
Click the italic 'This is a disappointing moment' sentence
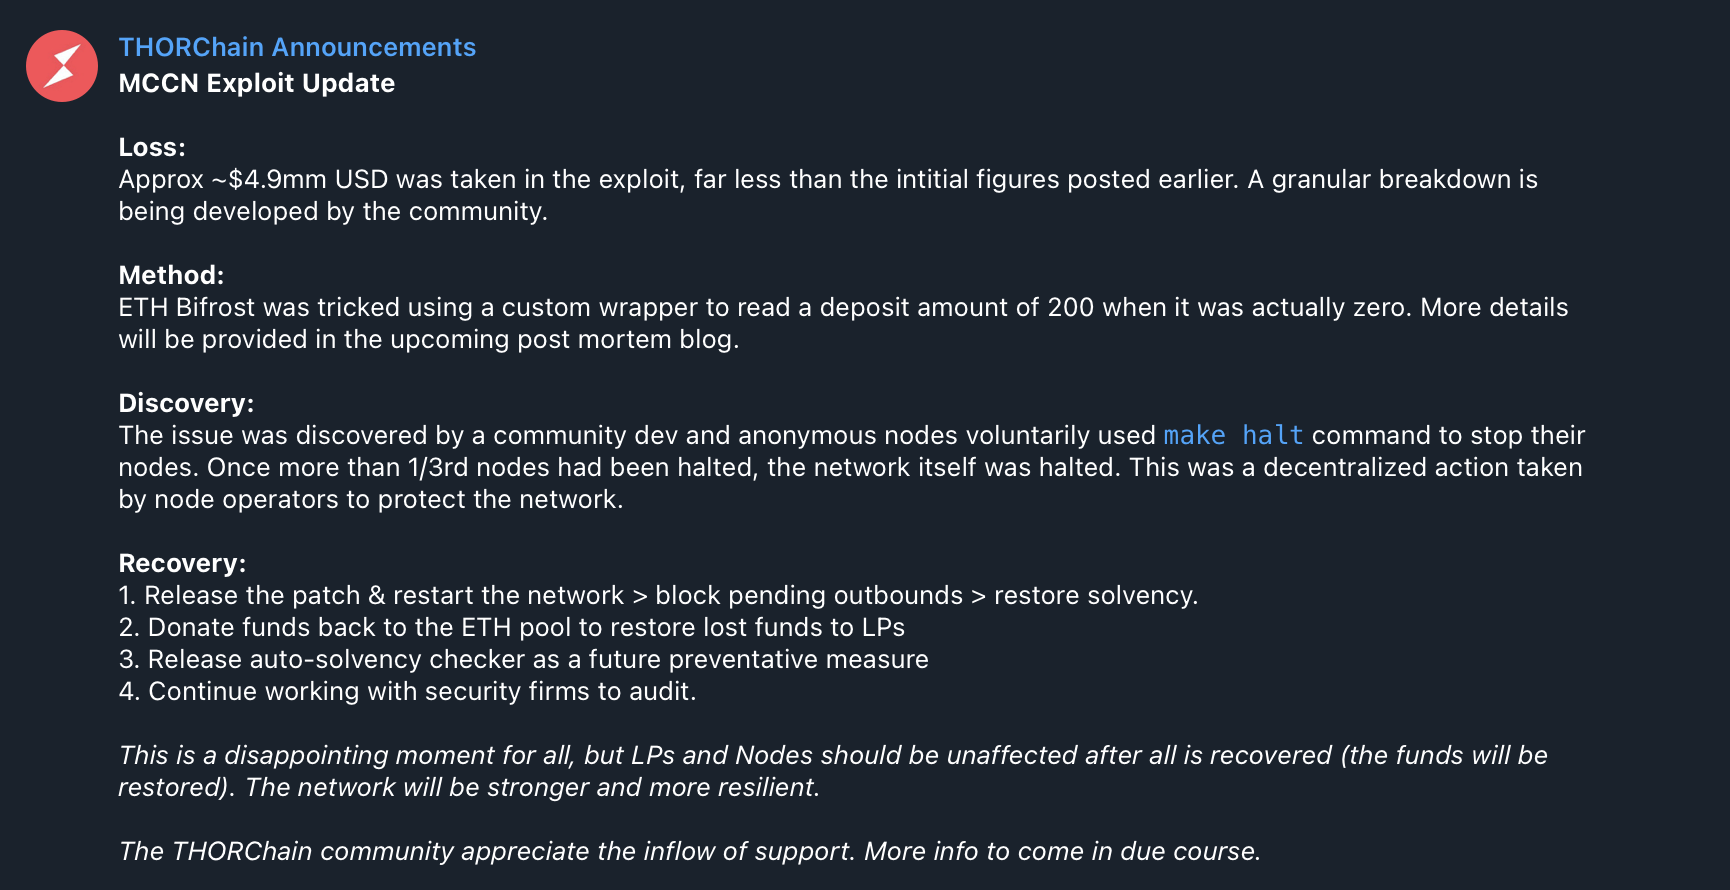(x=833, y=771)
